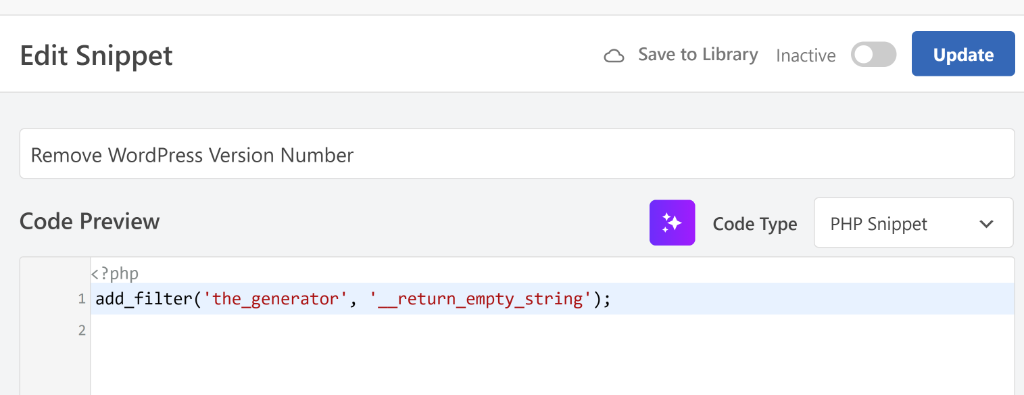Viewport: 1024px width, 395px height.
Task: Click the blue Update button
Action: point(963,54)
